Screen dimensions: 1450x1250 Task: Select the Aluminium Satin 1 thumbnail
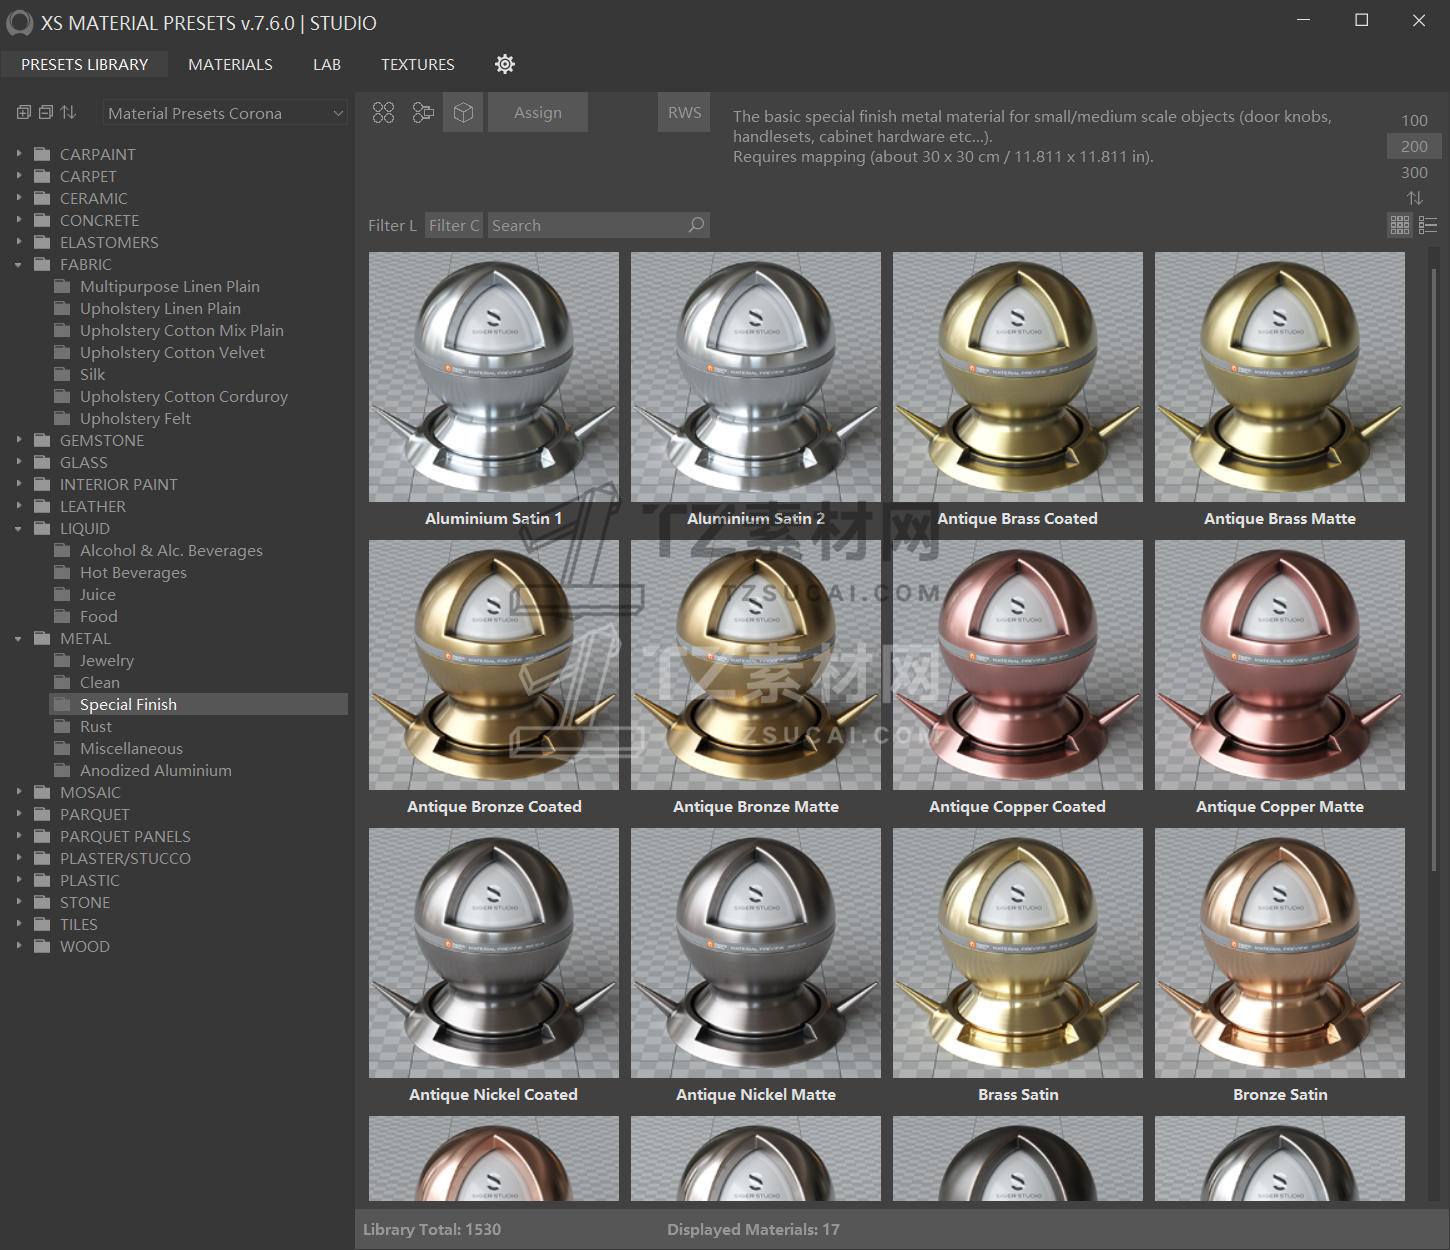point(494,377)
